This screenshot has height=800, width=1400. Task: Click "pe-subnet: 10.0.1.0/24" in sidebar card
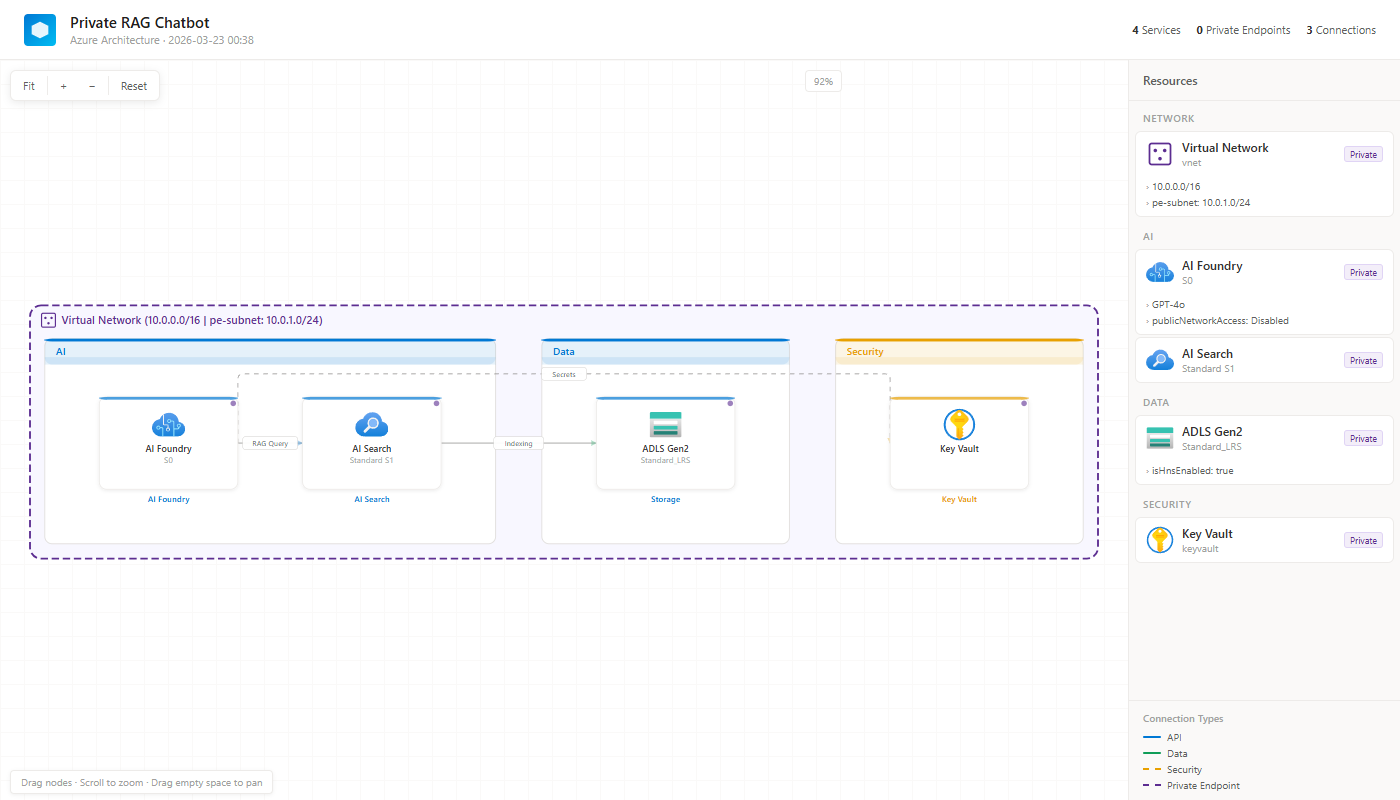[x=1201, y=202]
